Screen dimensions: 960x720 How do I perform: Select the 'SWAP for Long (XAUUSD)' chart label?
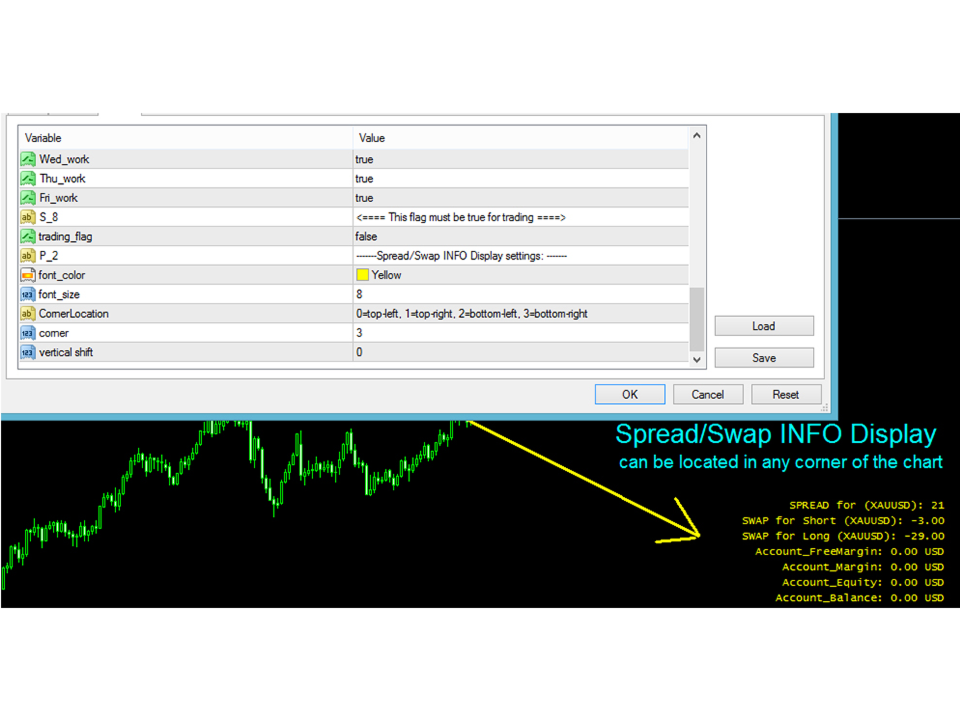pyautogui.click(x=843, y=536)
